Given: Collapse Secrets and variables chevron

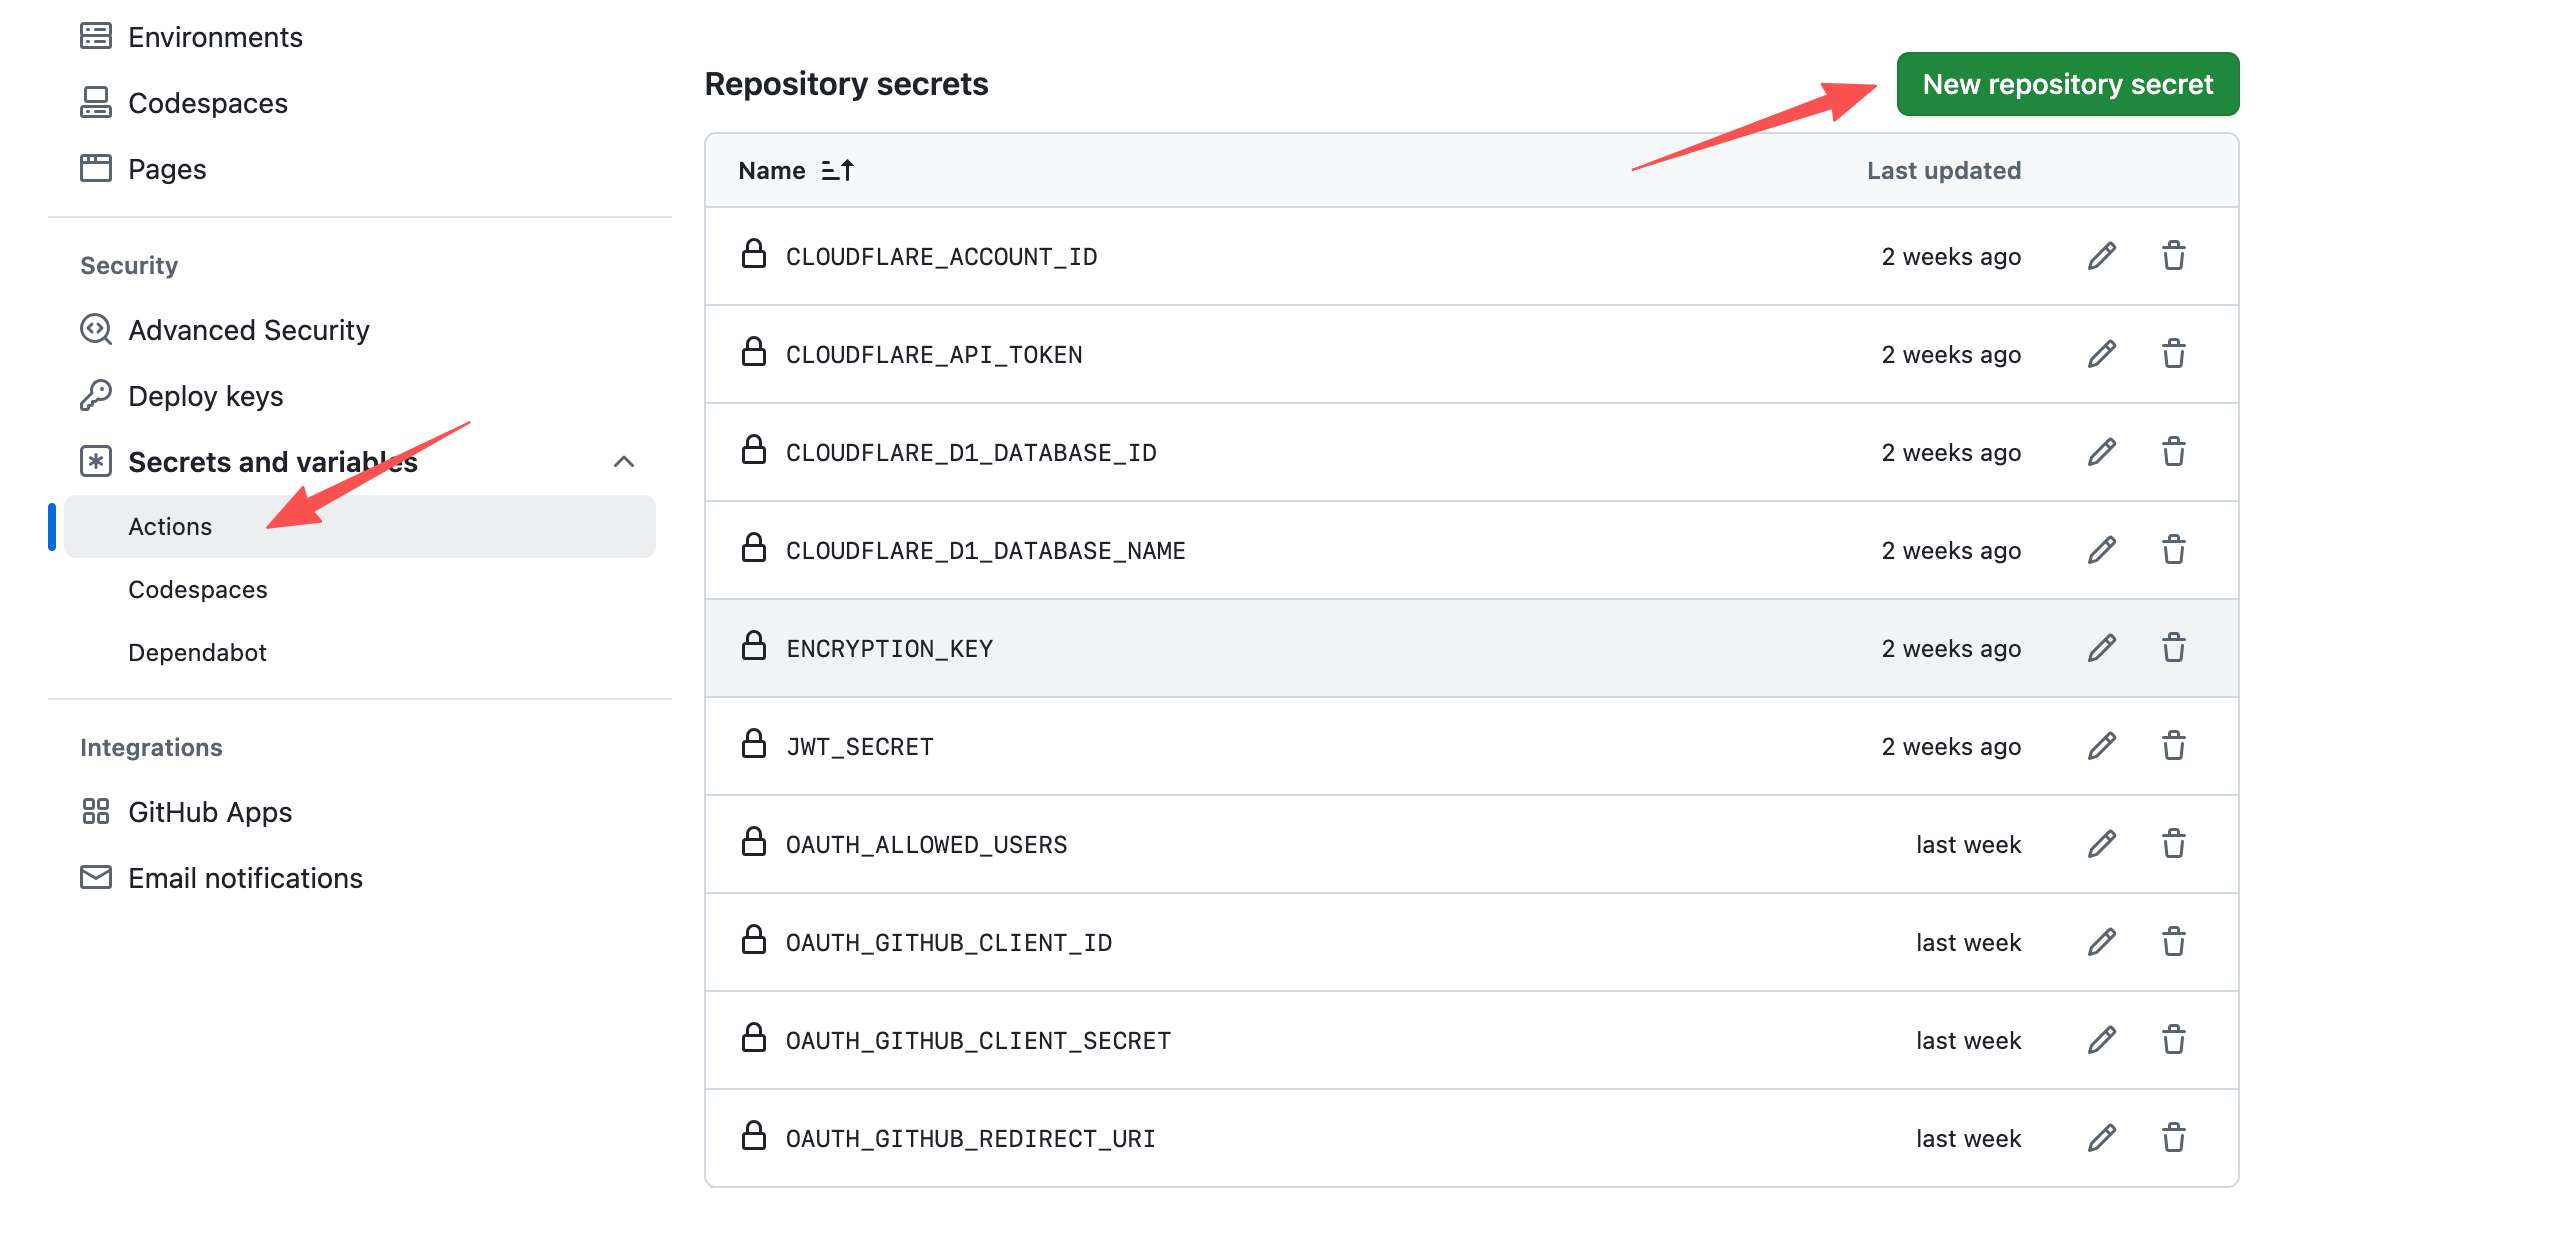Looking at the screenshot, I should point(623,462).
